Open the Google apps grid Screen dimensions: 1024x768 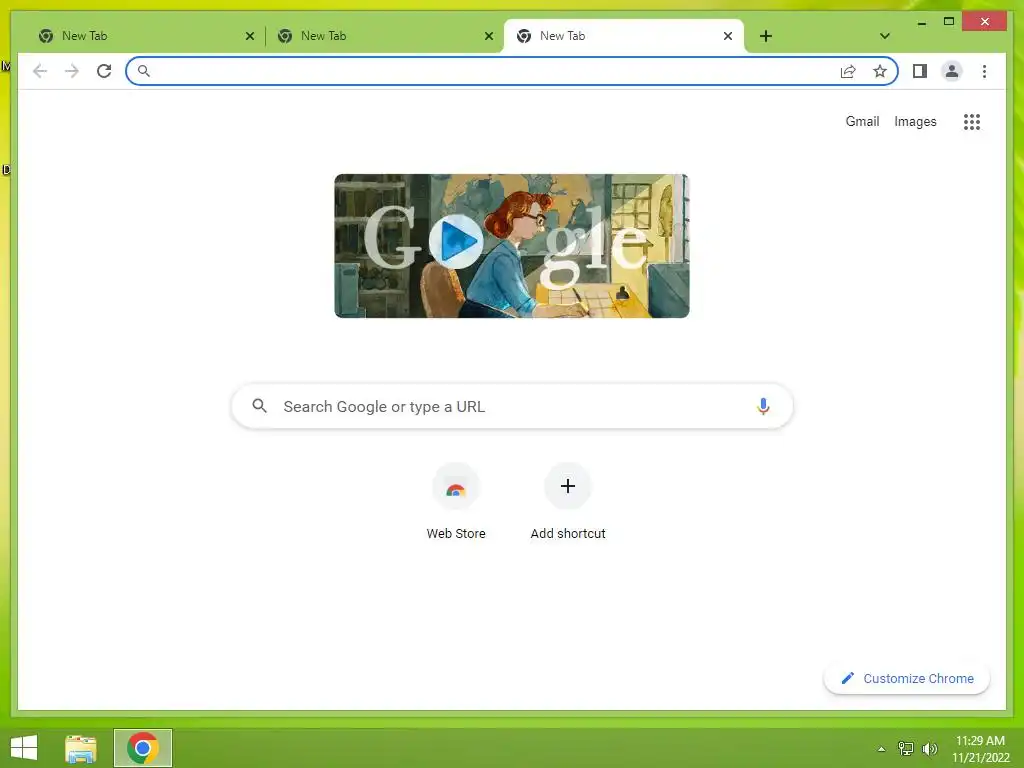972,122
